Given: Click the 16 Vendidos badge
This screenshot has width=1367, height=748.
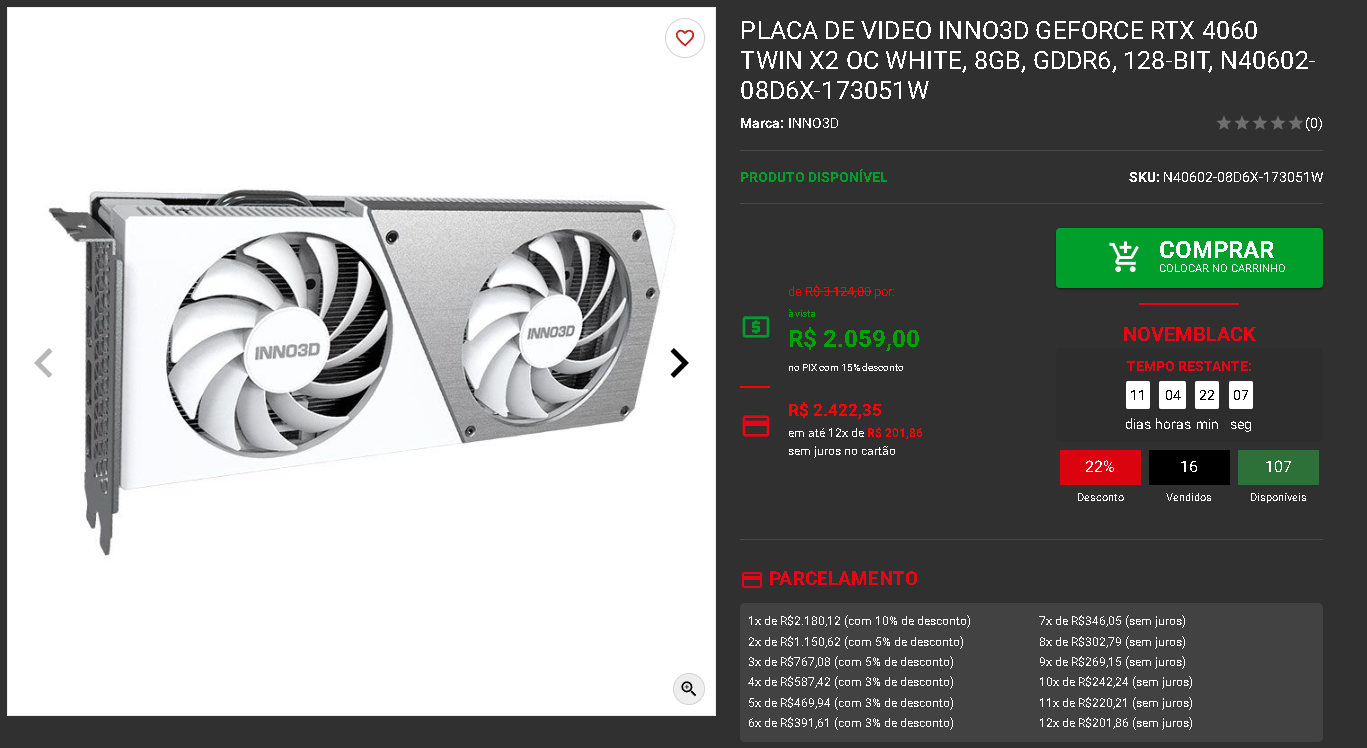Looking at the screenshot, I should [x=1189, y=467].
